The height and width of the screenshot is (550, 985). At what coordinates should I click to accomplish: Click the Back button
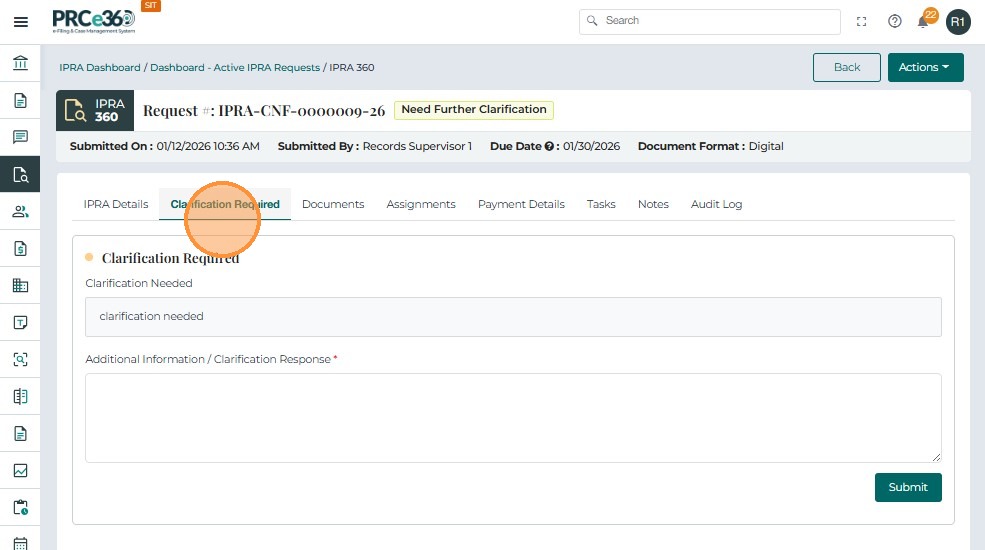pyautogui.click(x=846, y=67)
